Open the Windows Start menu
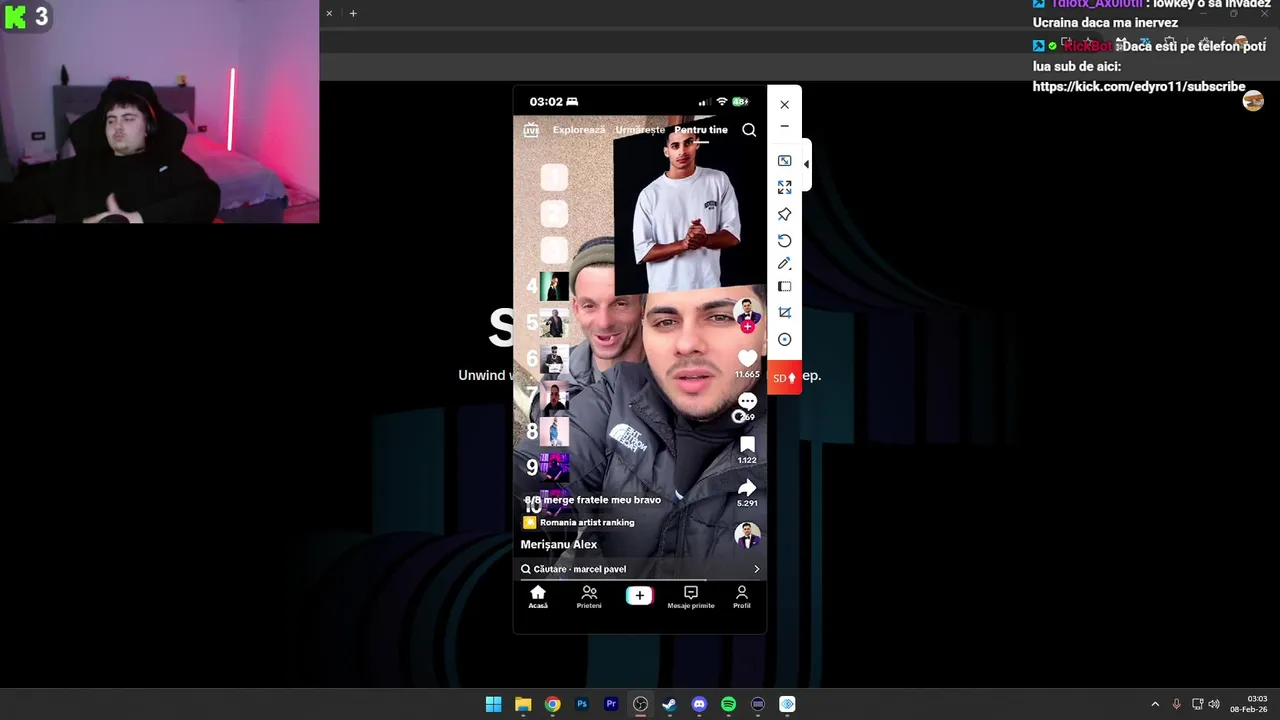Image resolution: width=1280 pixels, height=720 pixels. [x=493, y=704]
